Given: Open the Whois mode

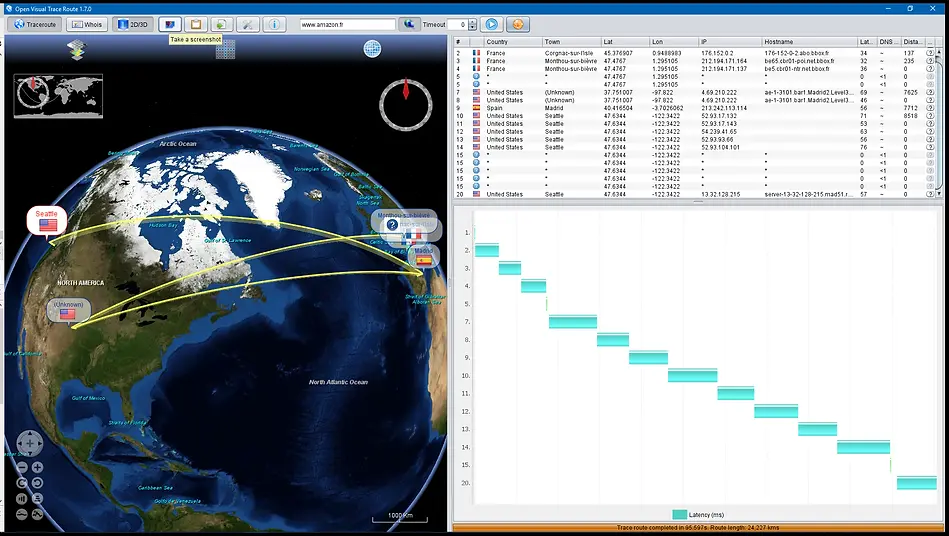Looking at the screenshot, I should [x=87, y=24].
